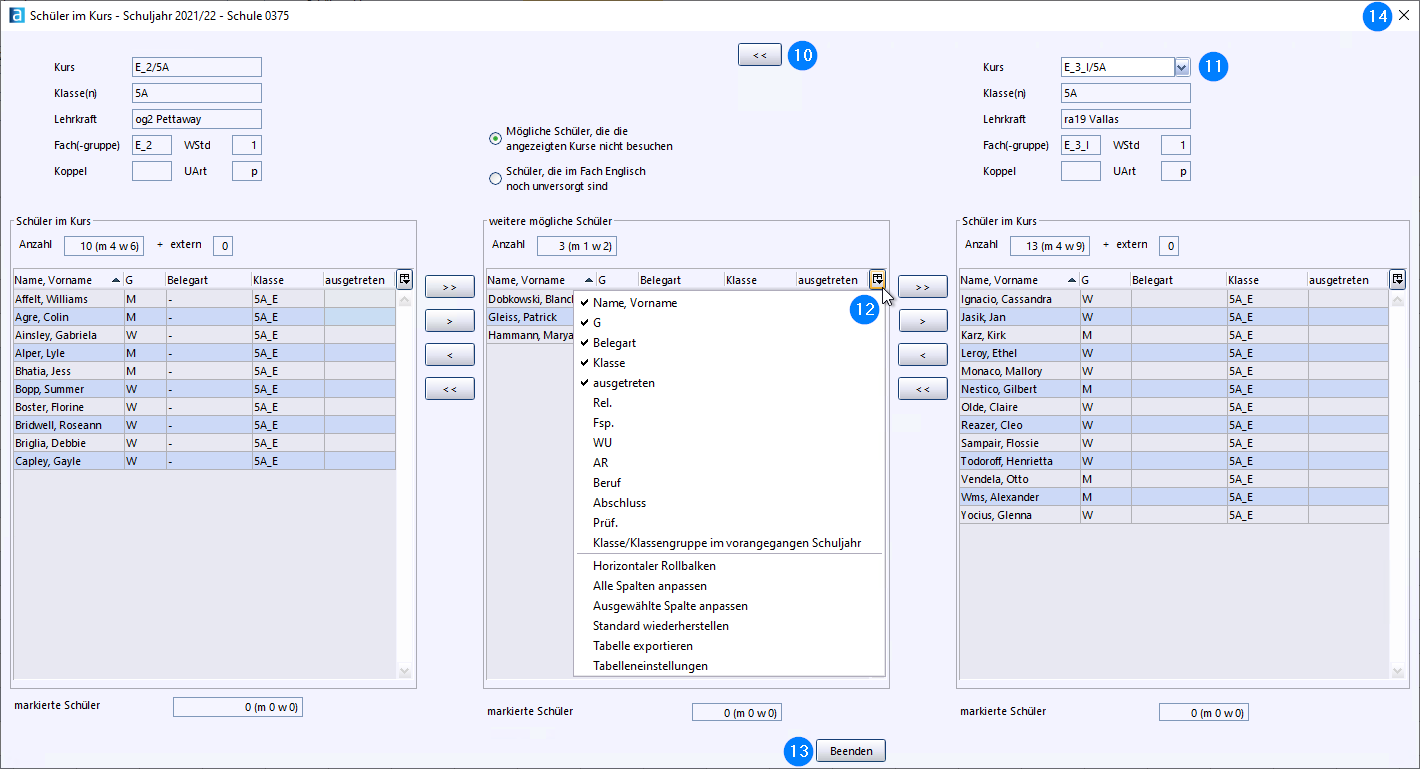This screenshot has height=769, width=1420.
Task: Choose 'Alle Spalten anpassen' menu entry
Action: tap(729, 586)
